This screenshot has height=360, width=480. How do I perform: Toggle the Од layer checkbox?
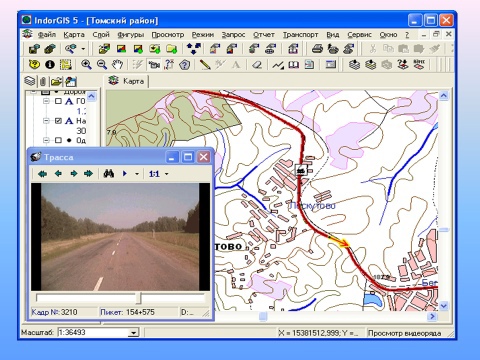(58, 140)
